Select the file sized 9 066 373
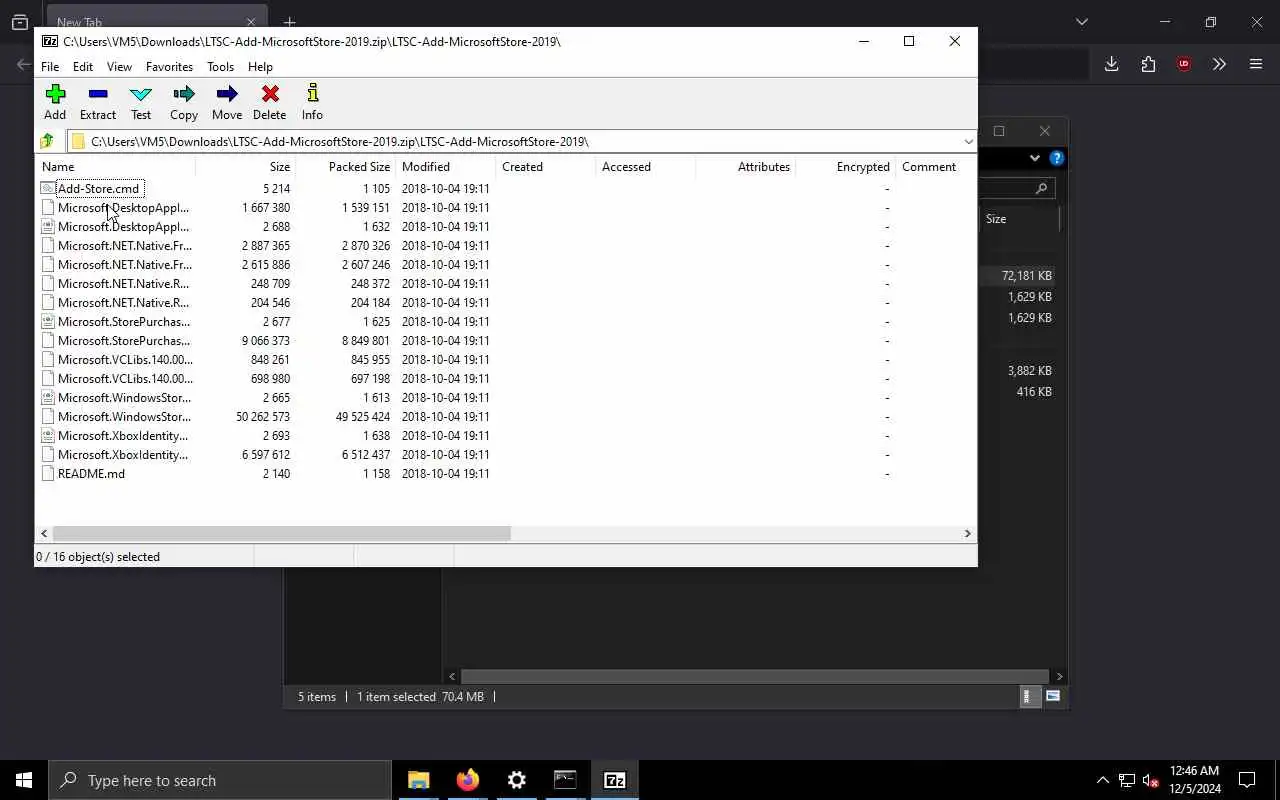This screenshot has height=800, width=1280. pyautogui.click(x=123, y=340)
